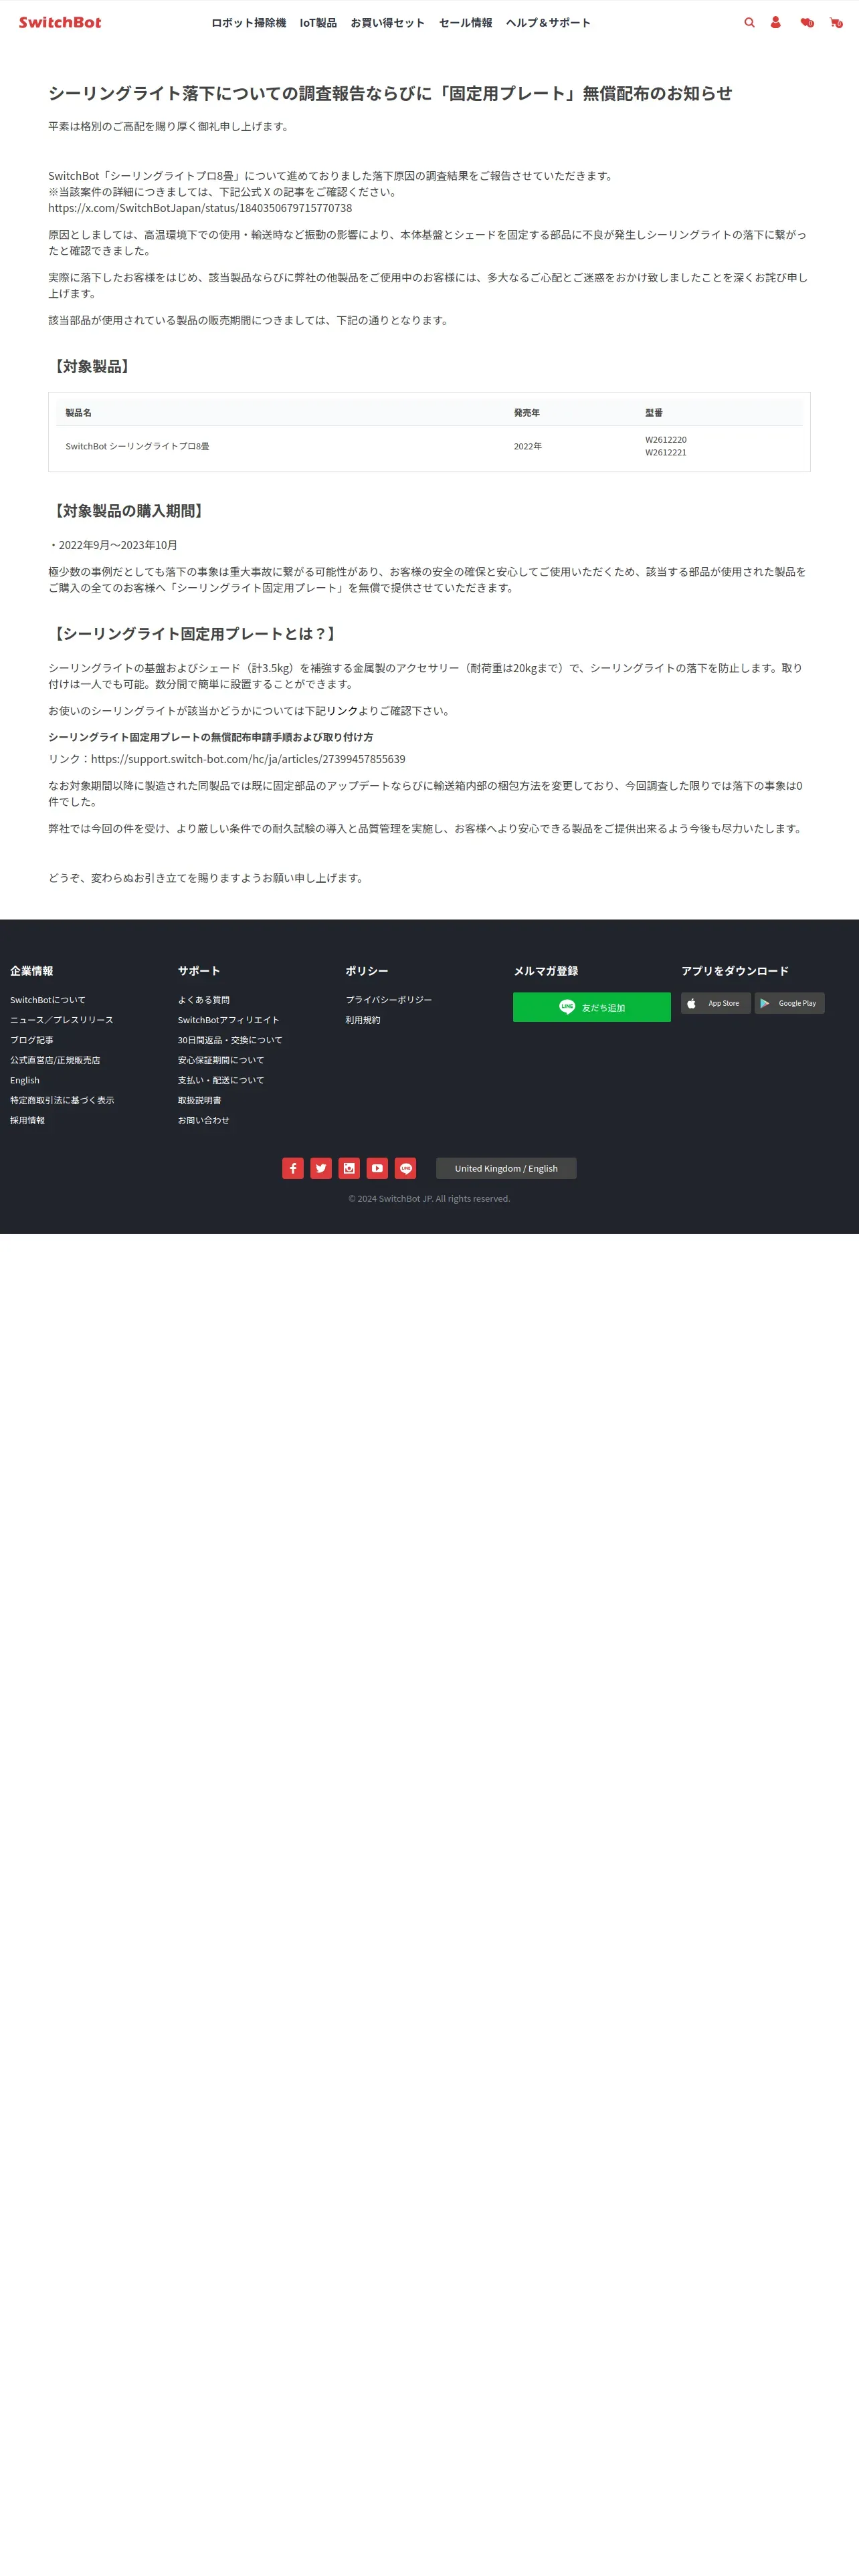859x2576 pixels.
Task: Click the 企業情報 footer heading
Action: [x=32, y=971]
